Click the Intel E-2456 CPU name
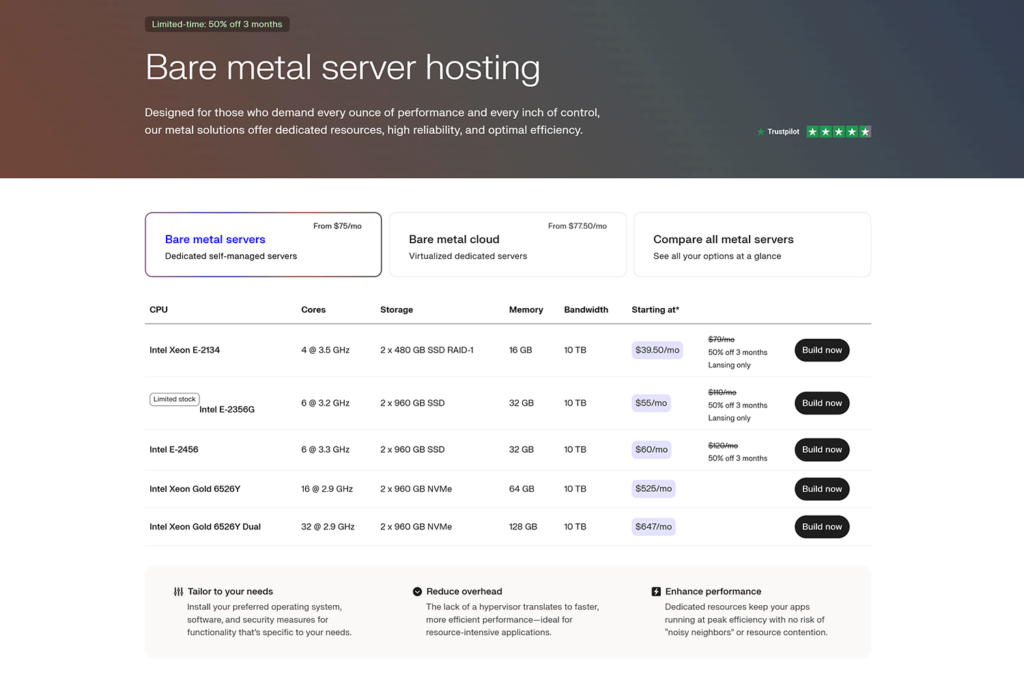The width and height of the screenshot is (1024, 683). tap(174, 449)
